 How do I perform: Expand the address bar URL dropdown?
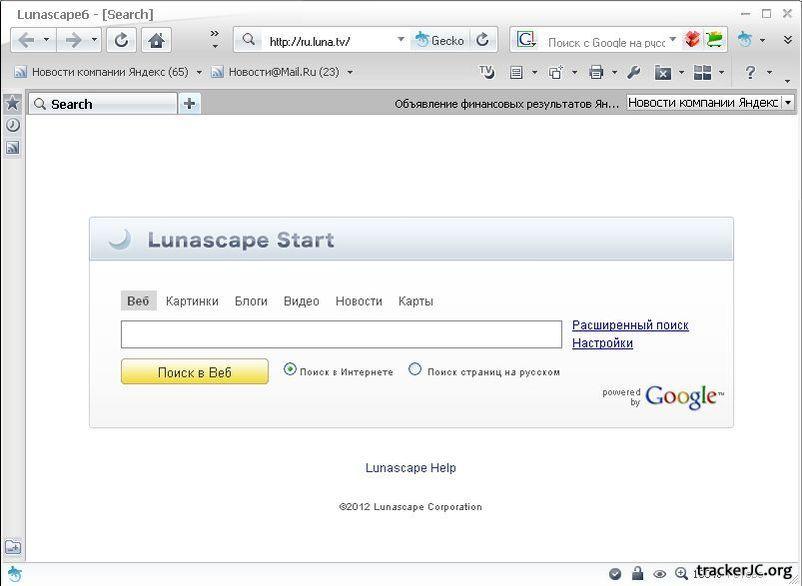(x=401, y=40)
